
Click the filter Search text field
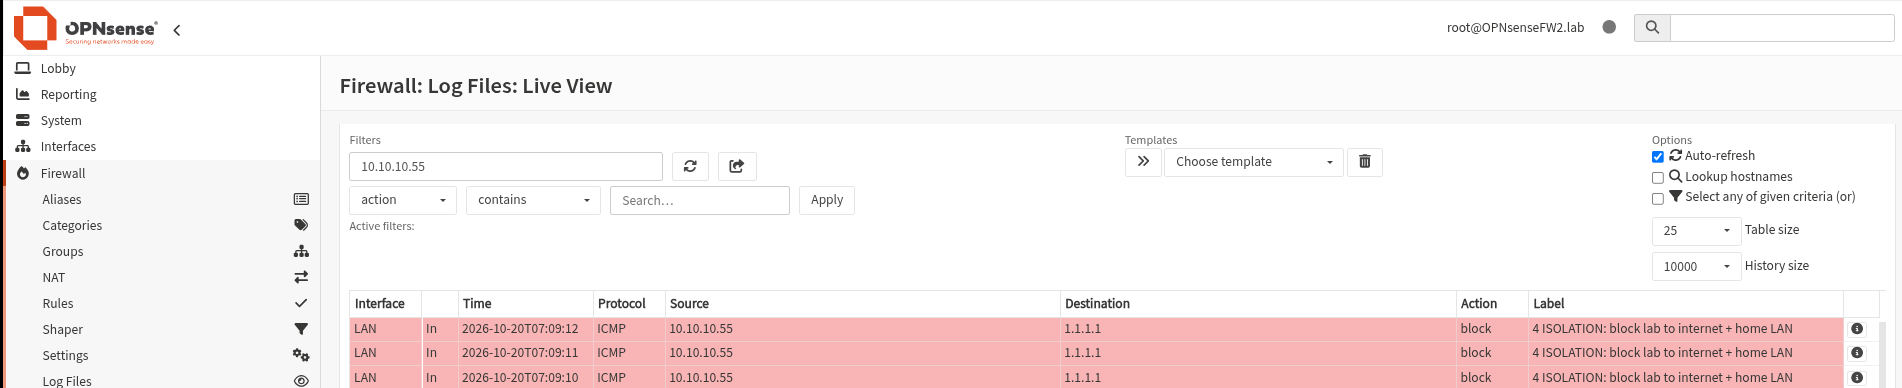pyautogui.click(x=700, y=200)
